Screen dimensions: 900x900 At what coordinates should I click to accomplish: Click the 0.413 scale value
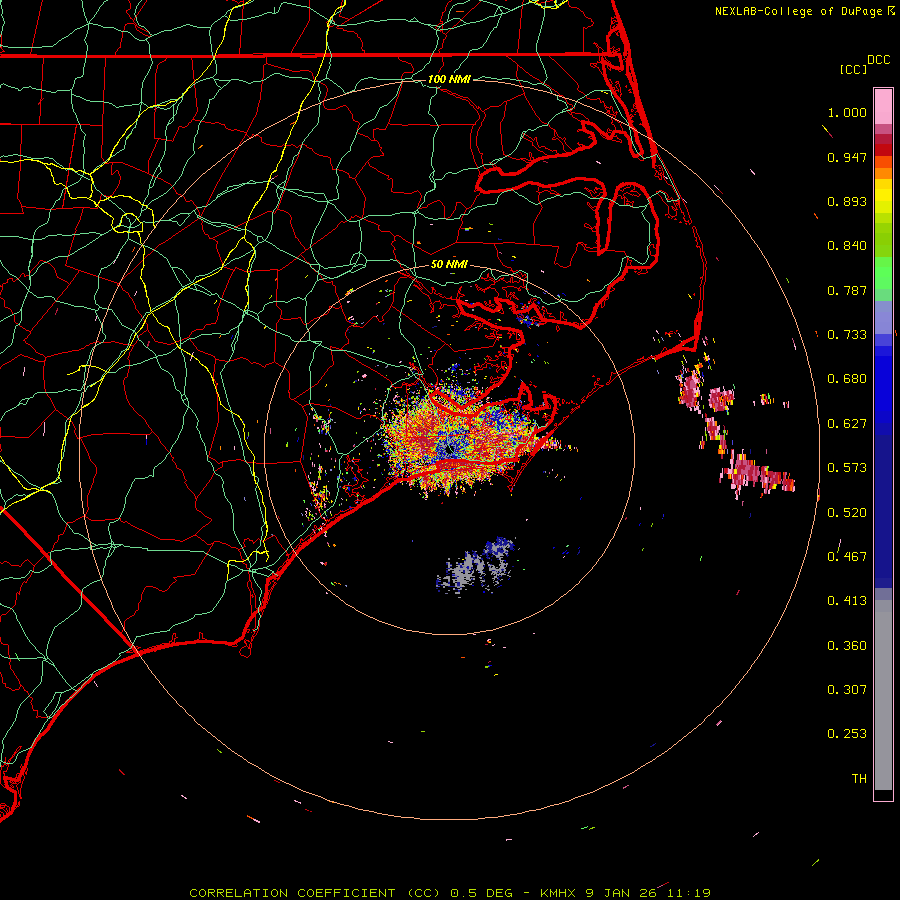click(847, 601)
